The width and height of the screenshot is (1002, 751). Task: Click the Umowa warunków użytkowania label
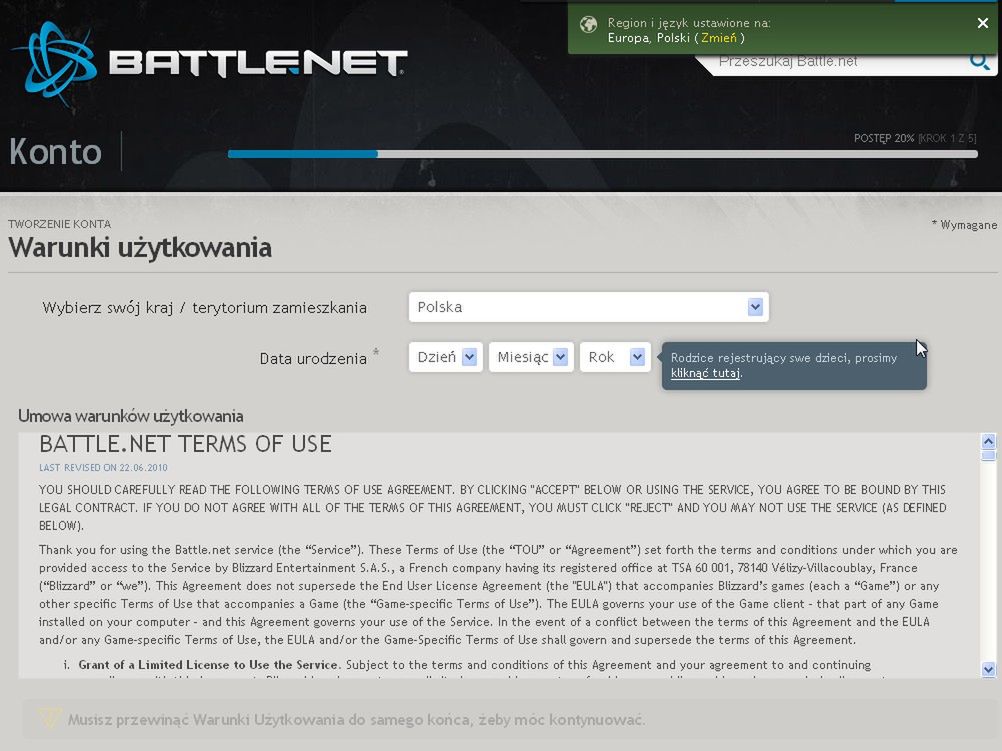(130, 416)
